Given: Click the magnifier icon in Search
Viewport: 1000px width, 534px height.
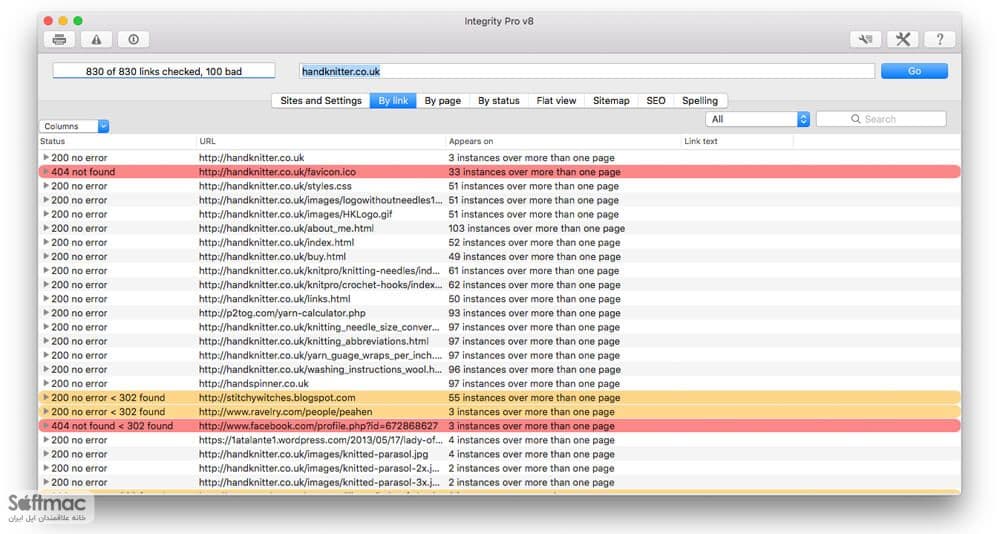Looking at the screenshot, I should pyautogui.click(x=855, y=119).
